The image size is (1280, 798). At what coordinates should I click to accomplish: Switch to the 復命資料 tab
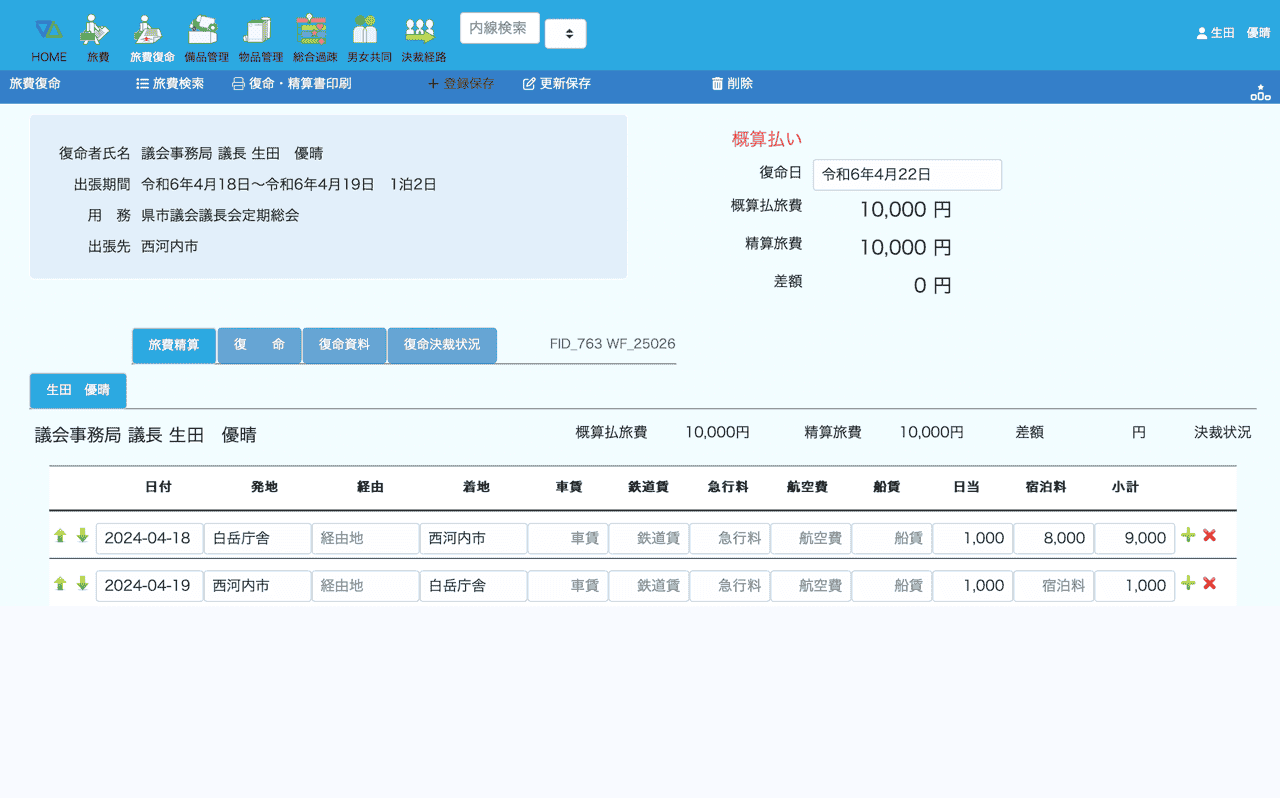(x=344, y=345)
